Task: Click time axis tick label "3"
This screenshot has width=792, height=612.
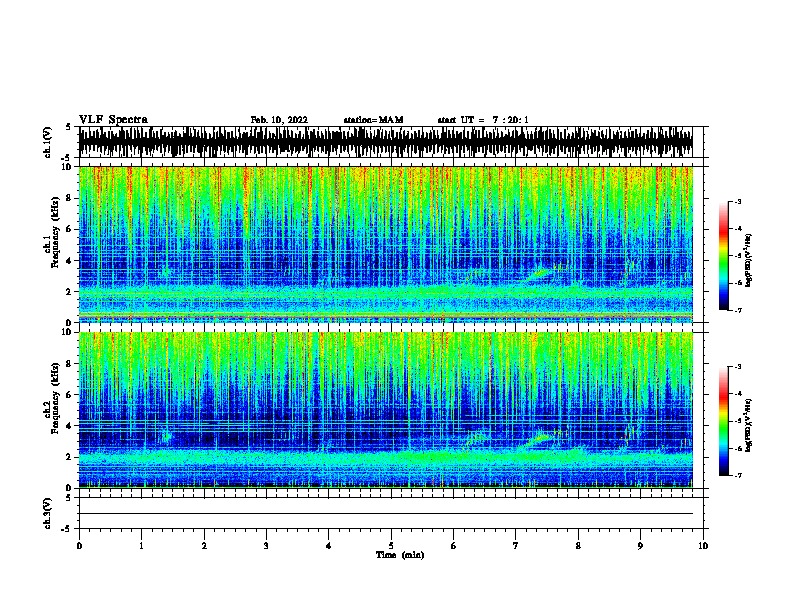Action: pyautogui.click(x=266, y=546)
